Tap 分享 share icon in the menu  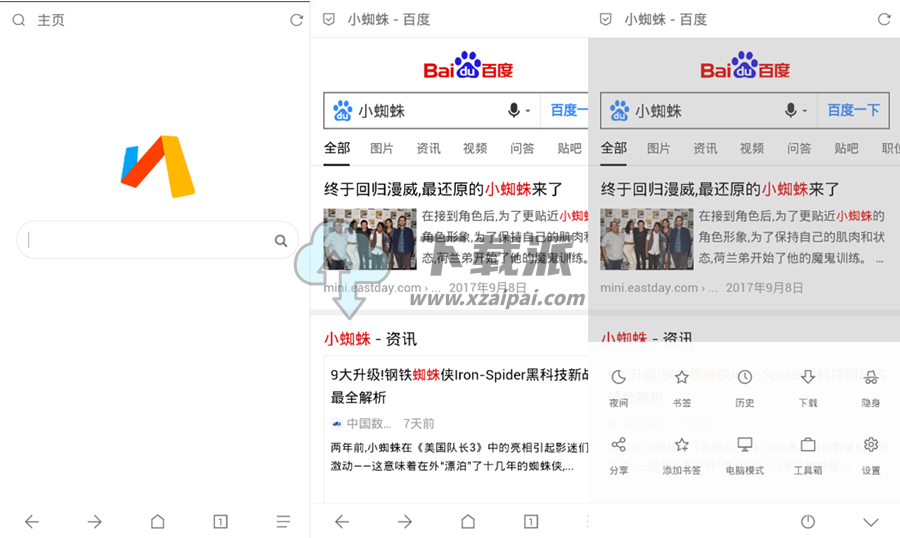618,455
